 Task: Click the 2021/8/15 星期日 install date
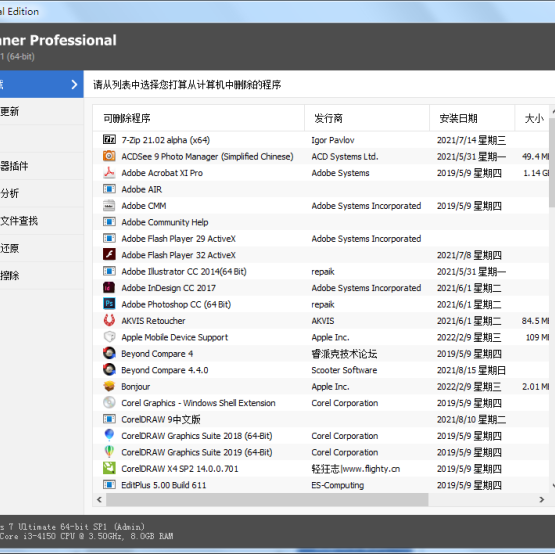pos(471,370)
